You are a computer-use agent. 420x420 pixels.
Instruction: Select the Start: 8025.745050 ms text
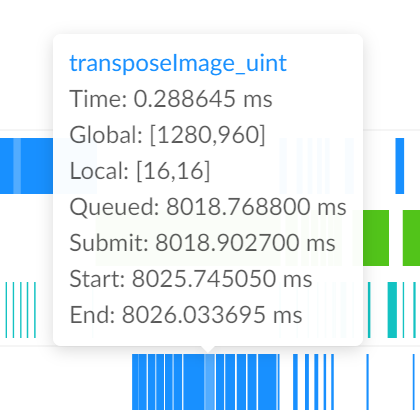[x=191, y=279]
